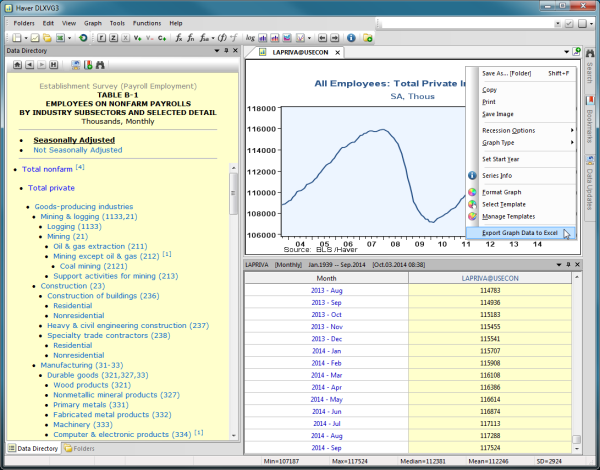
Task: Click the Z button in toolbar
Action: click(x=114, y=38)
